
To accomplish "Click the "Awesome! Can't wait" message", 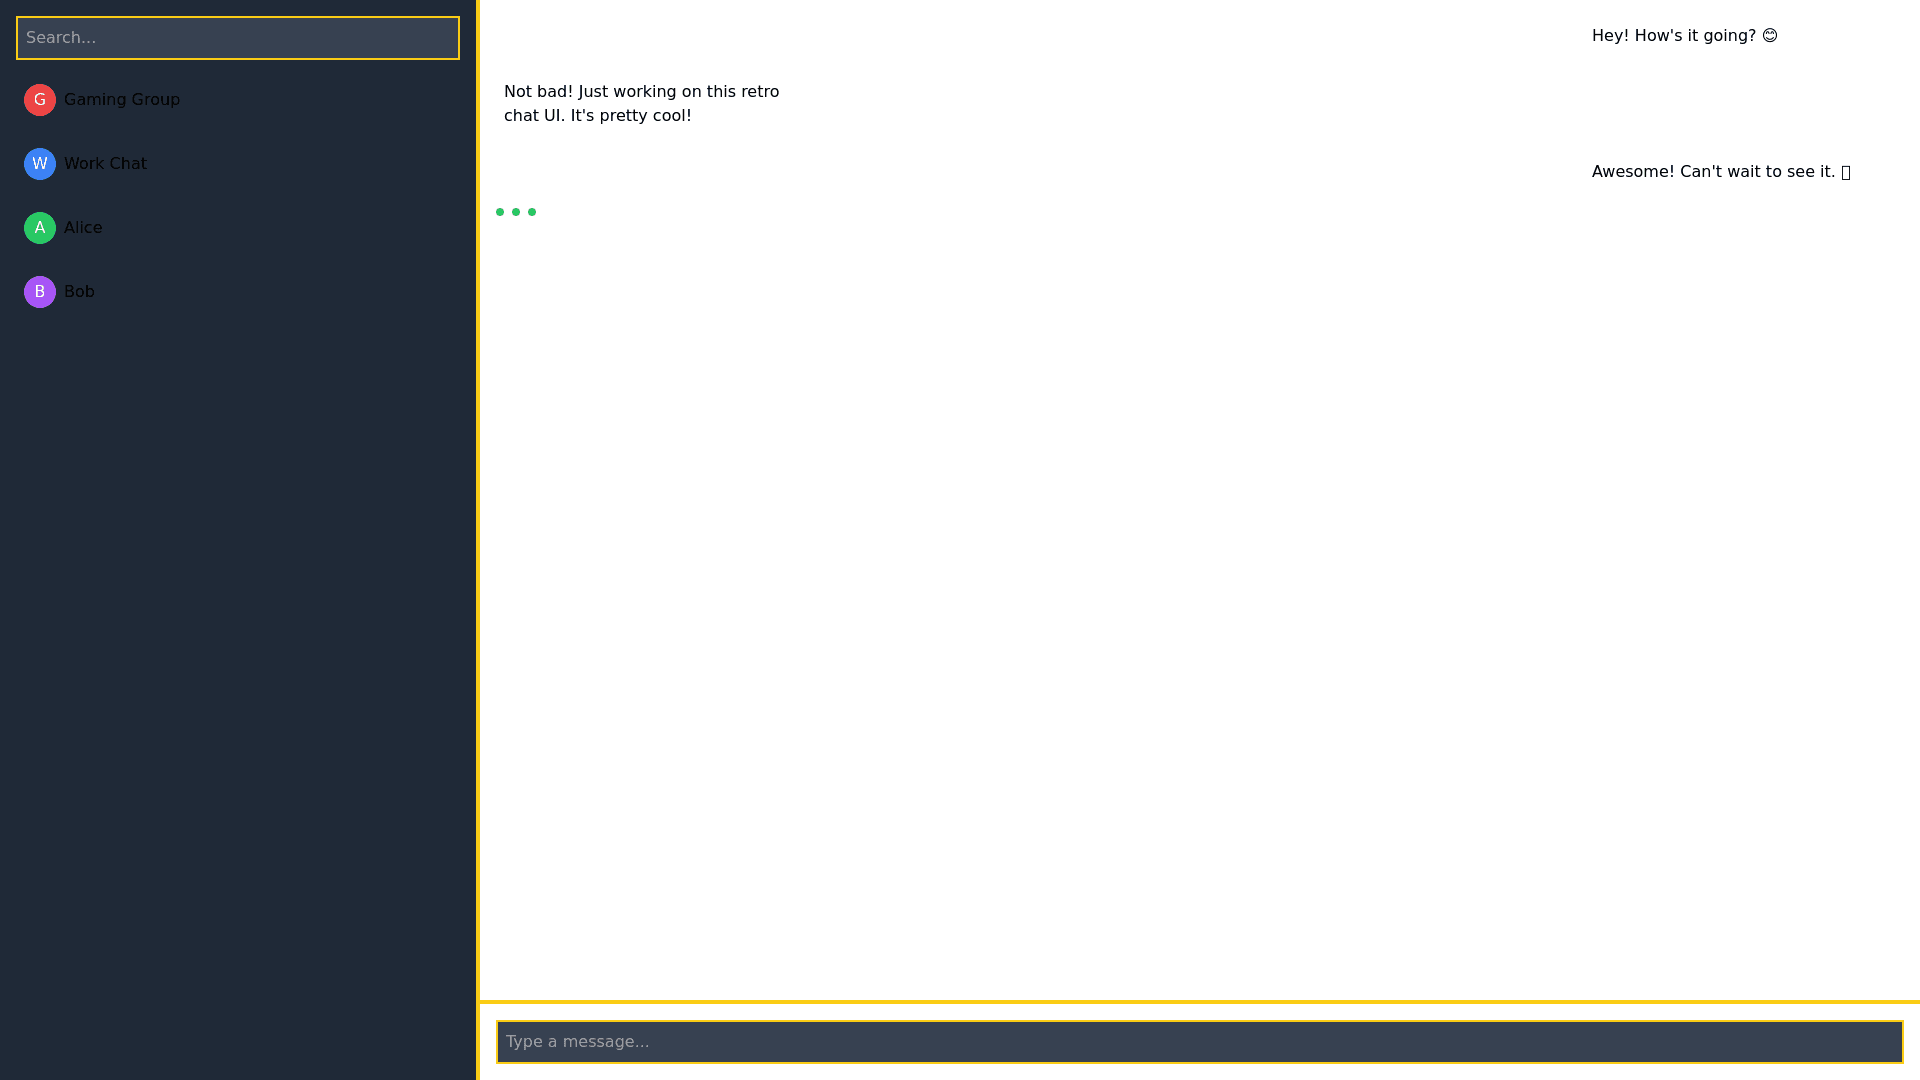I will 1712,172.
